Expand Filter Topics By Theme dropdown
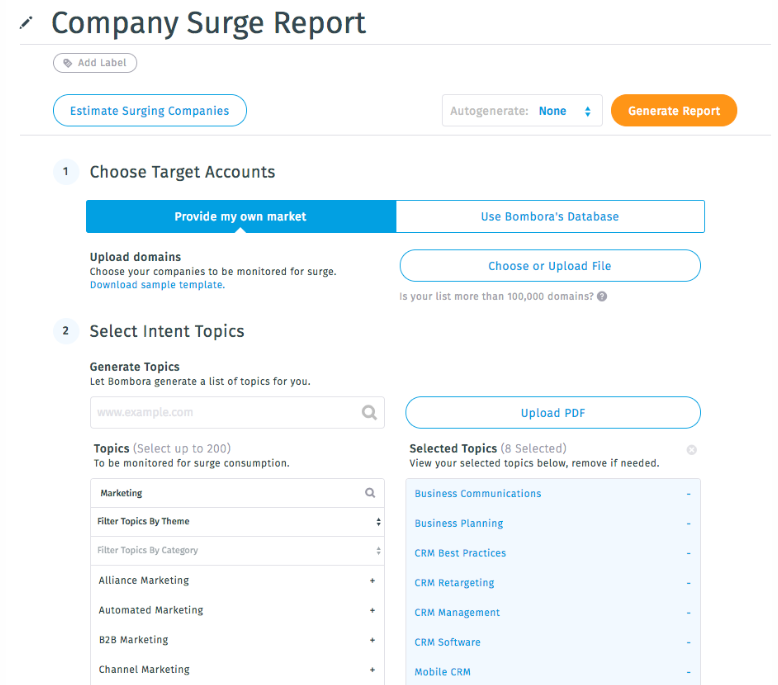 (x=237, y=522)
